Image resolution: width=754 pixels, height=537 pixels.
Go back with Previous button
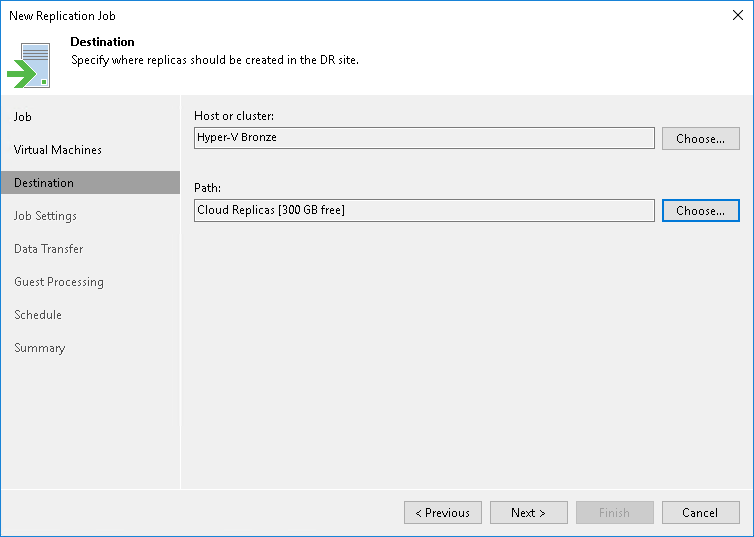(x=443, y=513)
